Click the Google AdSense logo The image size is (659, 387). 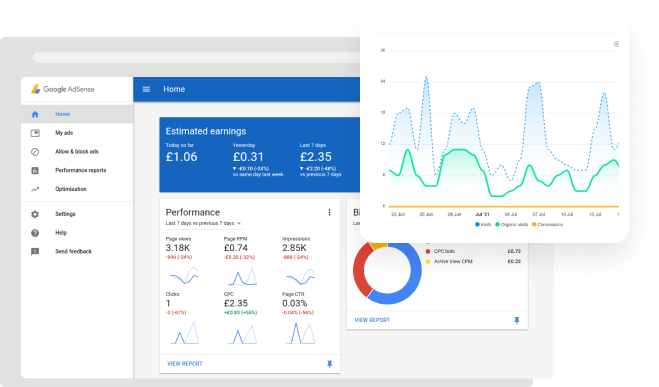[63, 89]
